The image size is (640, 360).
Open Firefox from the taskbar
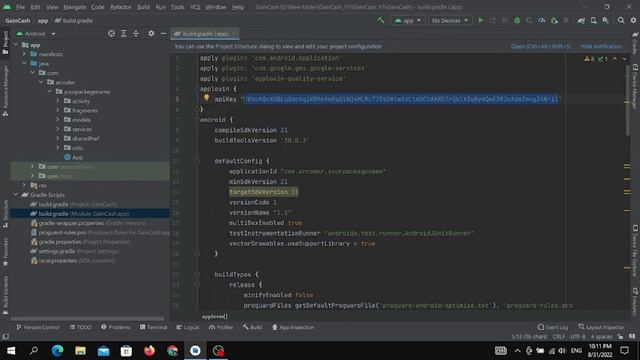coord(149,351)
